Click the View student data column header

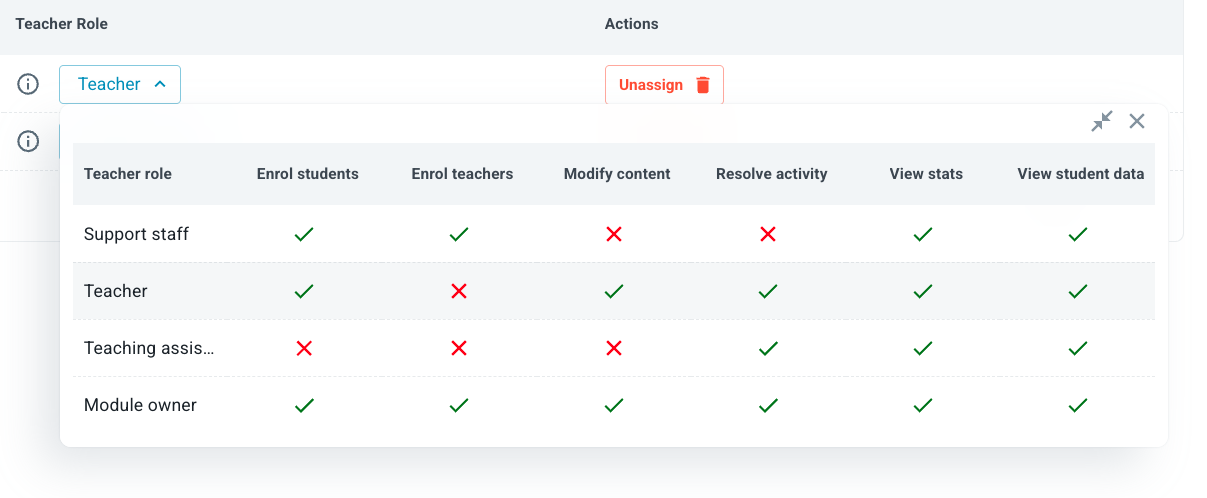(1080, 174)
